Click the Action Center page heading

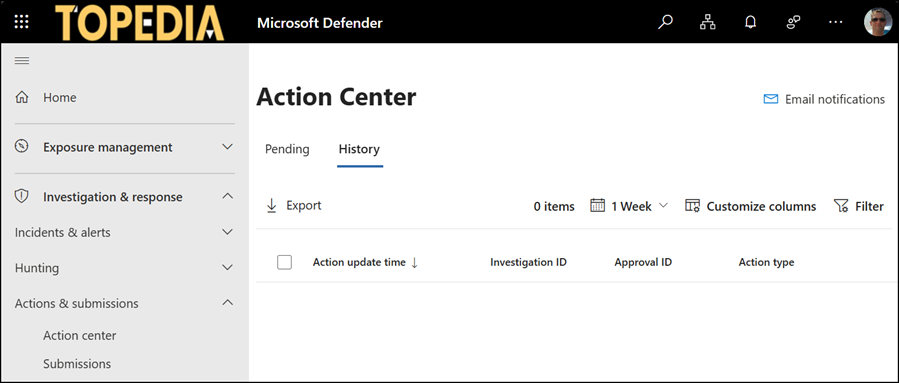tap(336, 97)
